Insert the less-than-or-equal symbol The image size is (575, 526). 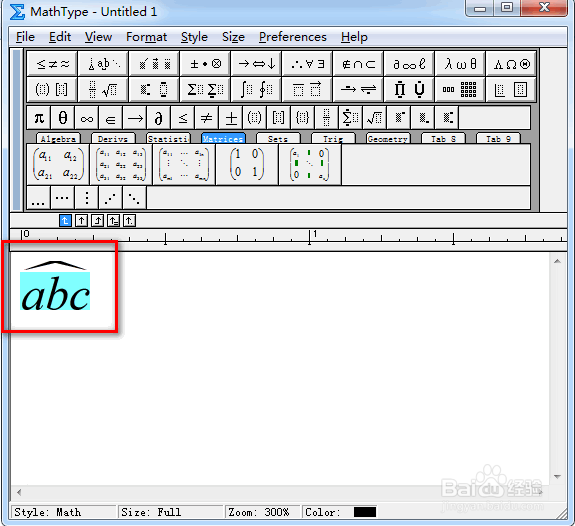click(183, 118)
